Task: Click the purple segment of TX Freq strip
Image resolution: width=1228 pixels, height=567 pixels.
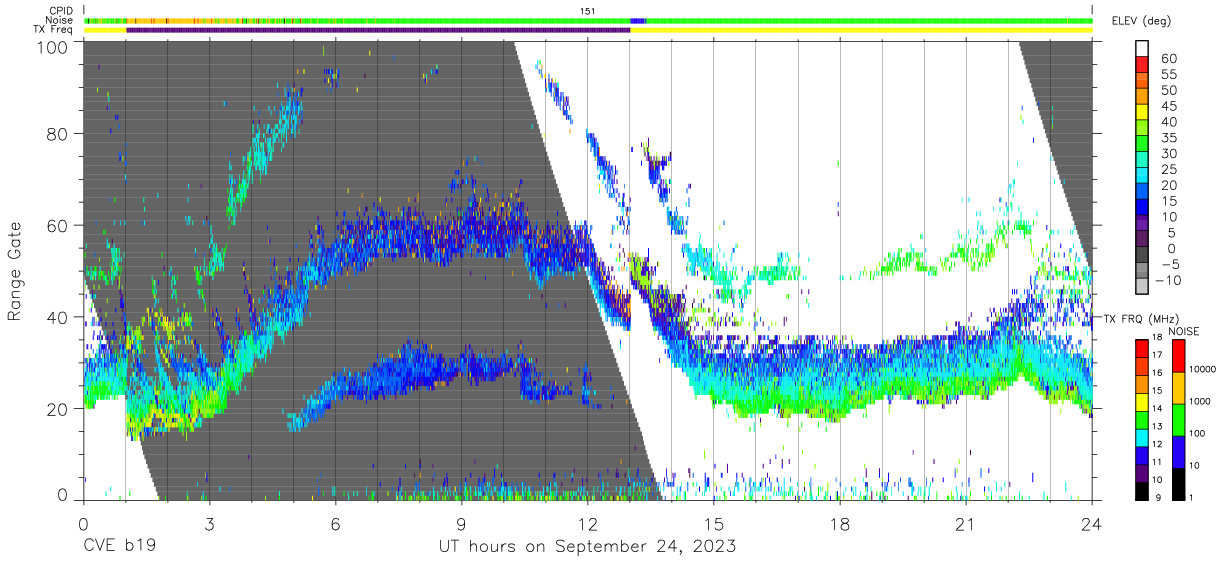Action: click(378, 30)
